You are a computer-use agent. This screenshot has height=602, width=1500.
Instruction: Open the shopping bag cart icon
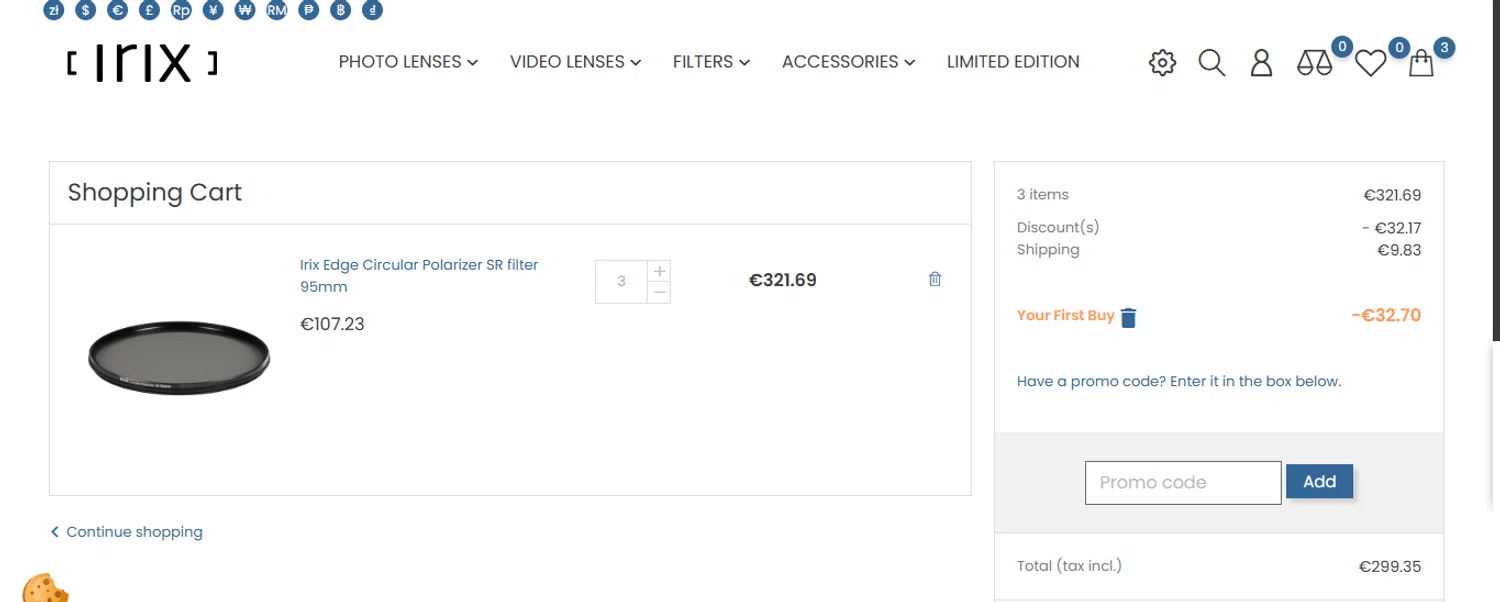1421,64
